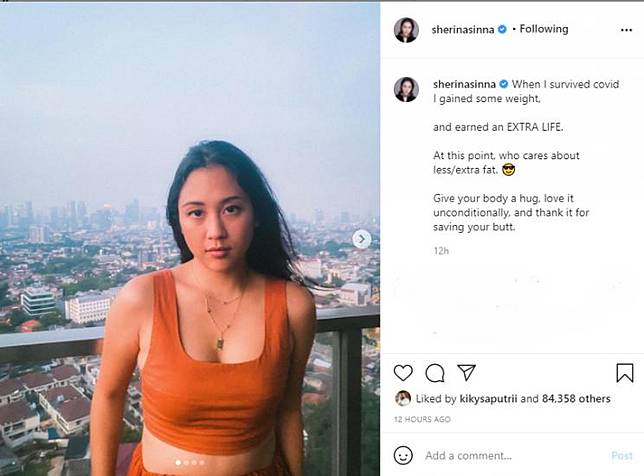Save post with the bookmark icon
Viewport: 644px width, 476px height.
point(624,373)
